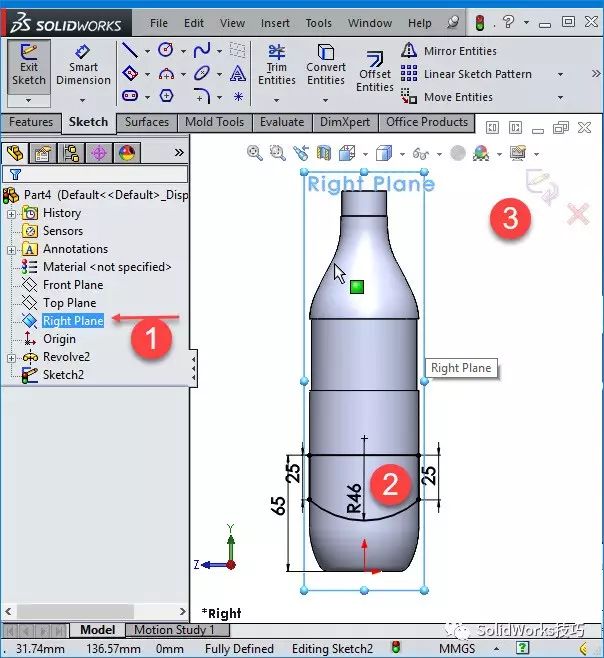604x658 pixels.
Task: Expand more manager tabs chevron
Action: point(179,152)
